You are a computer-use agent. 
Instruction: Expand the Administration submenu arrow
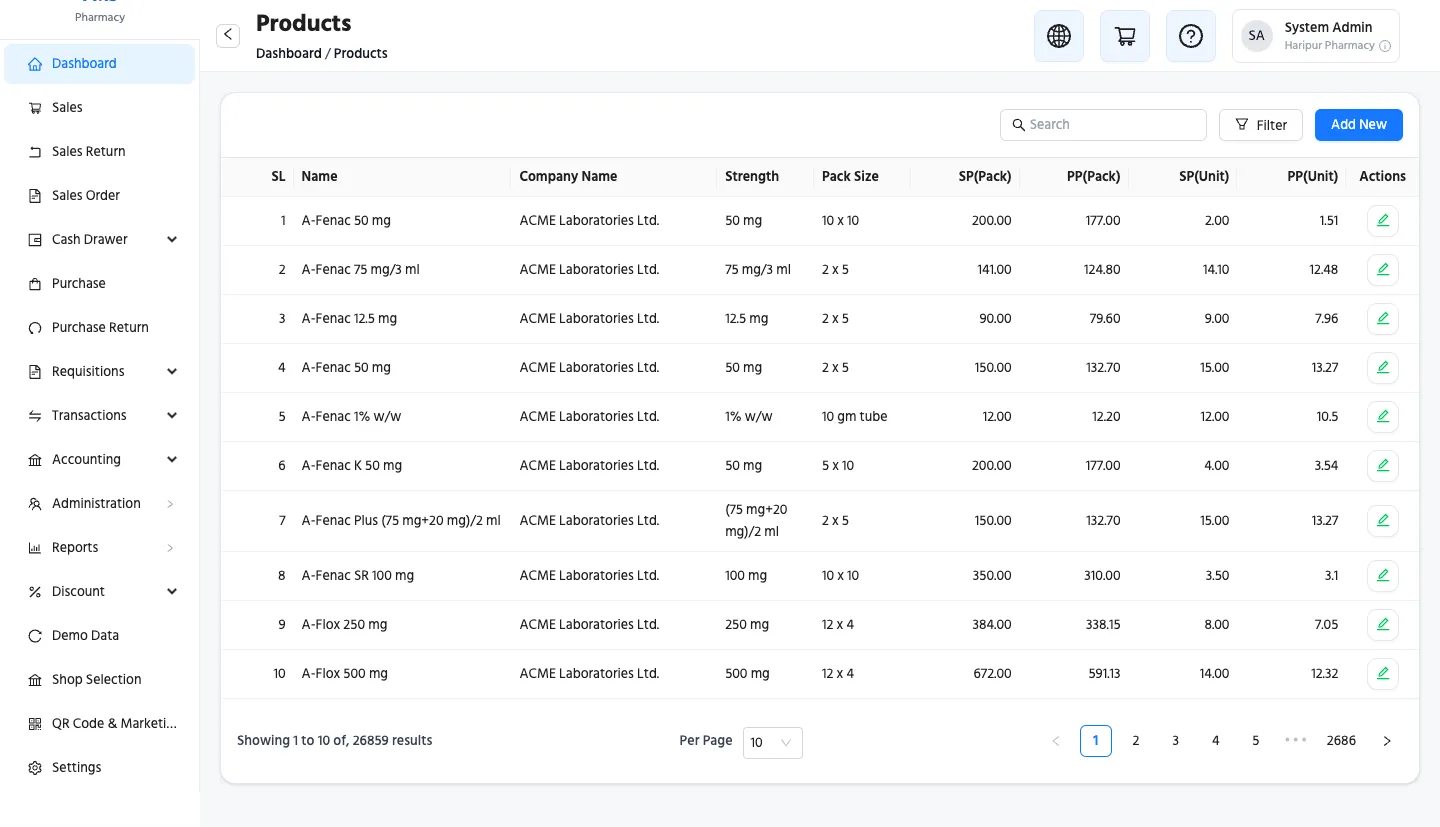pyautogui.click(x=171, y=504)
